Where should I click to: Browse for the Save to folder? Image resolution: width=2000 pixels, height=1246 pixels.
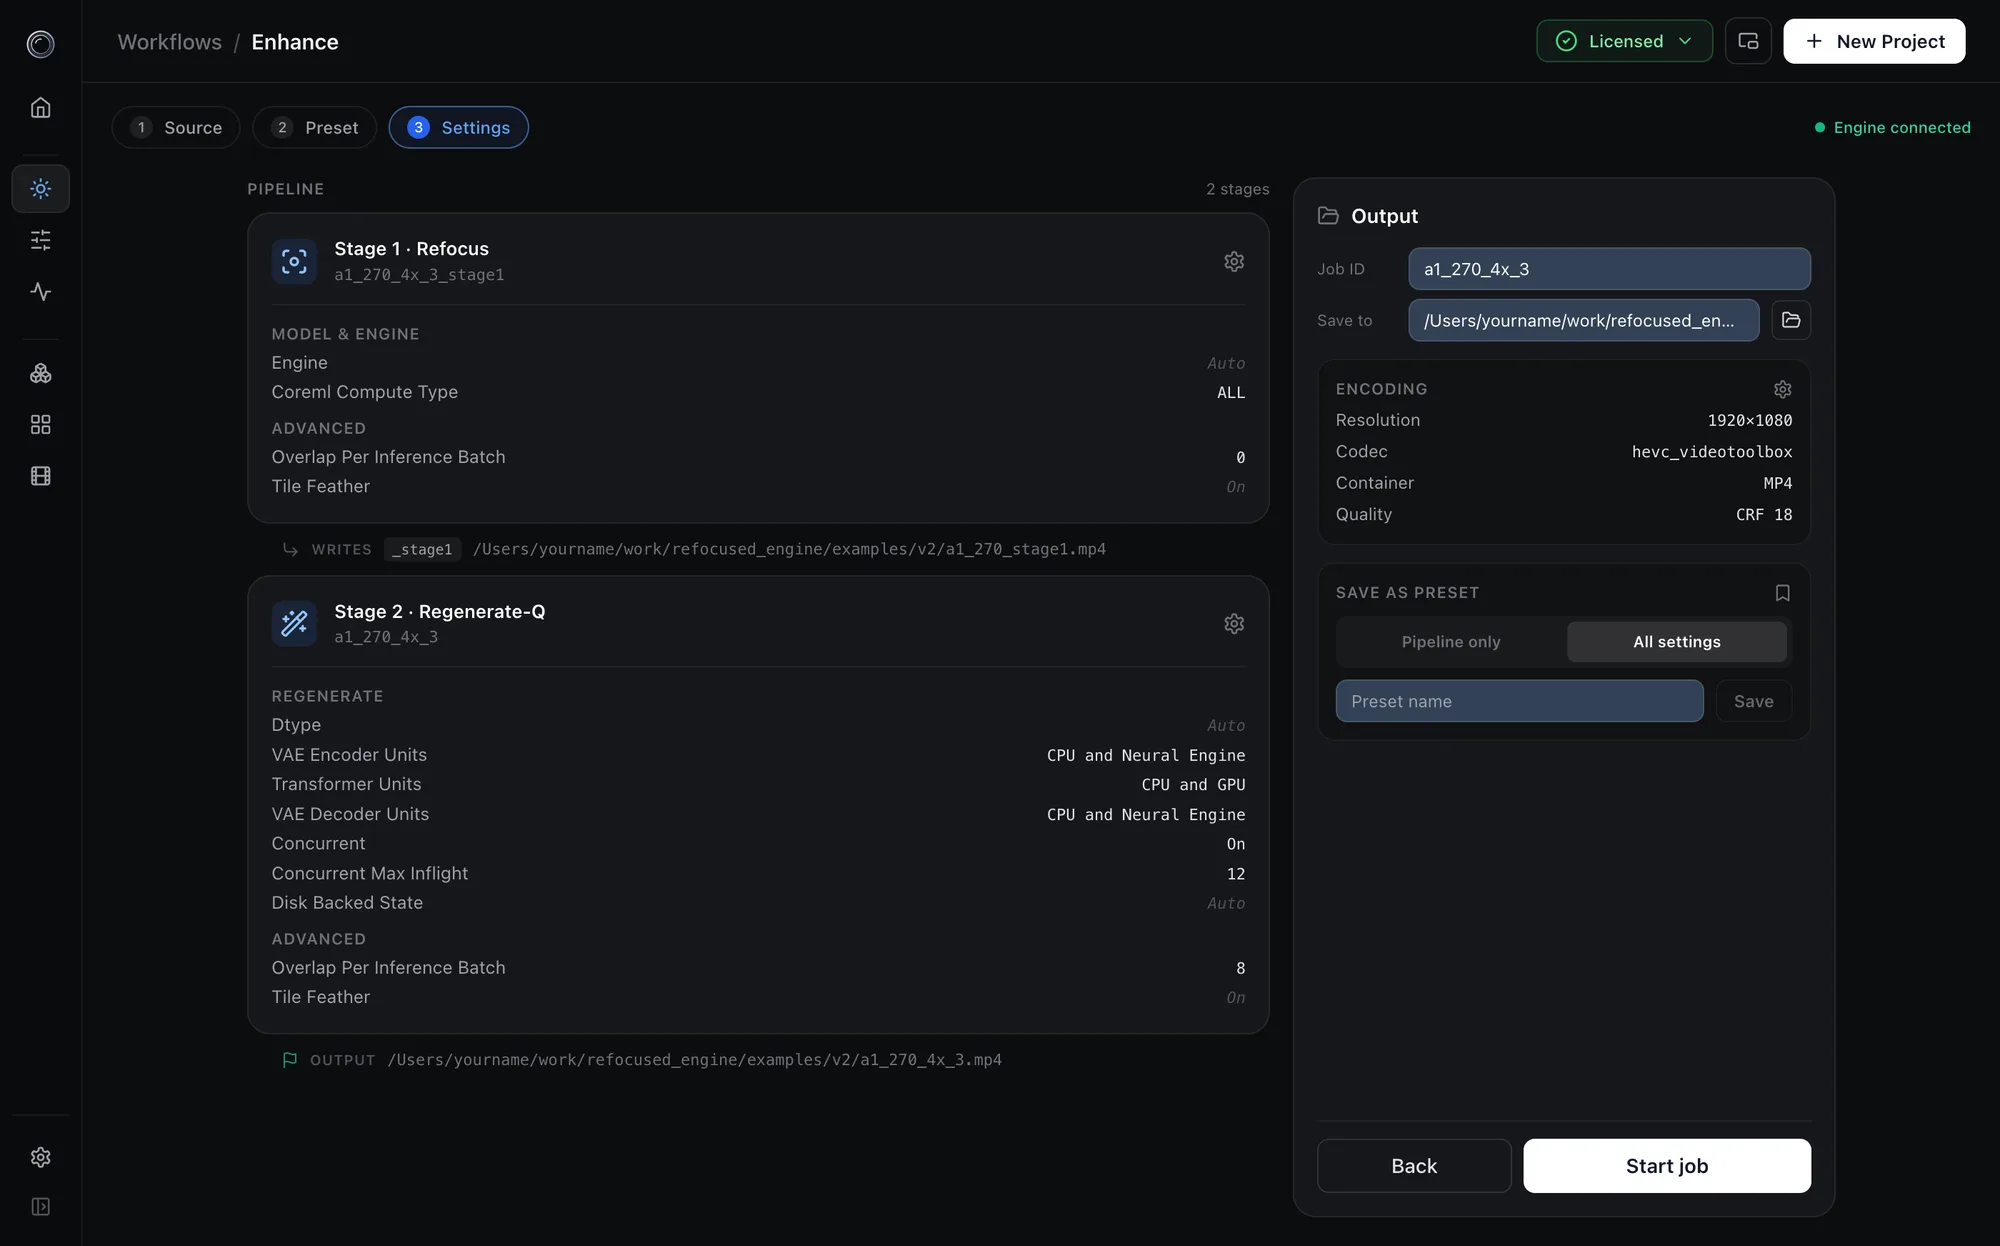1791,320
